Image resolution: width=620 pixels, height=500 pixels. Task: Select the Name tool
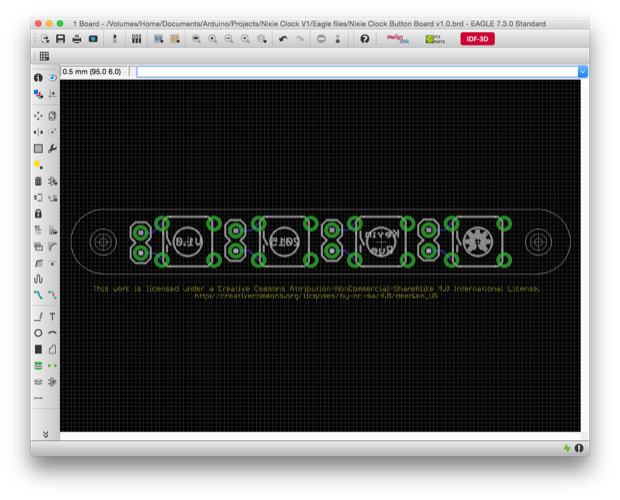tap(38, 230)
